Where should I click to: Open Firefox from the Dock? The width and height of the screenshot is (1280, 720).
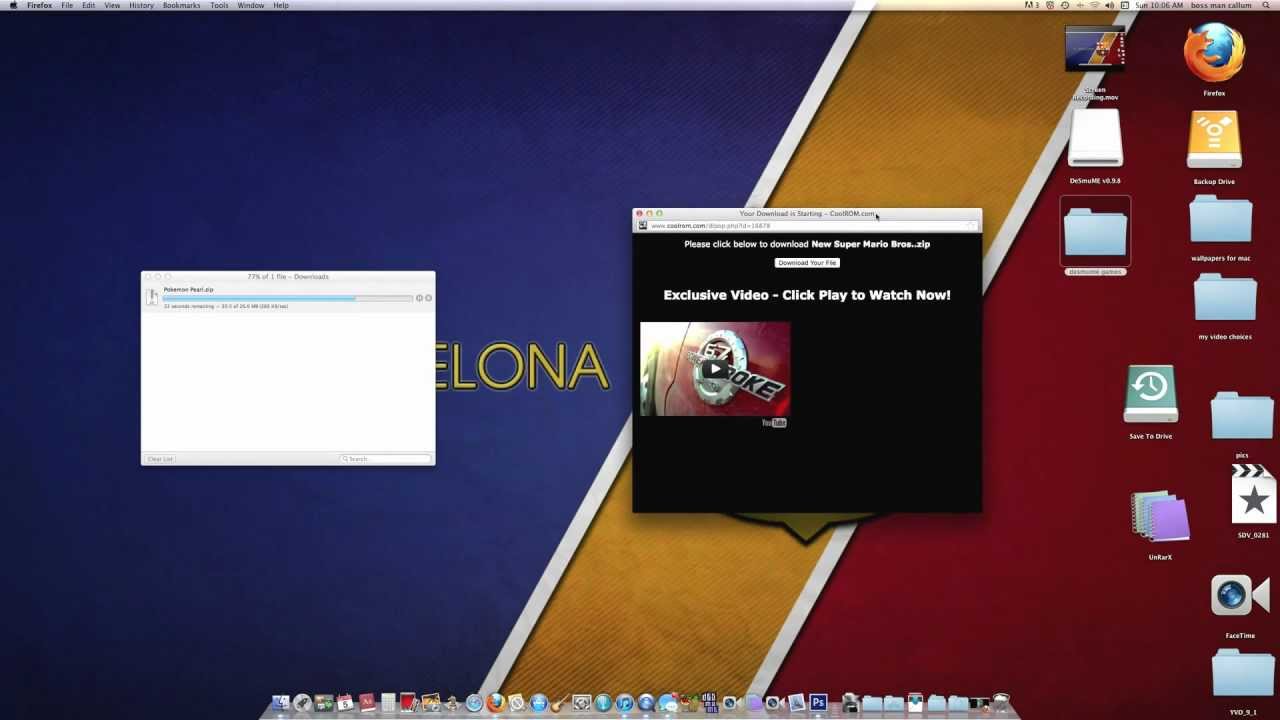point(496,703)
